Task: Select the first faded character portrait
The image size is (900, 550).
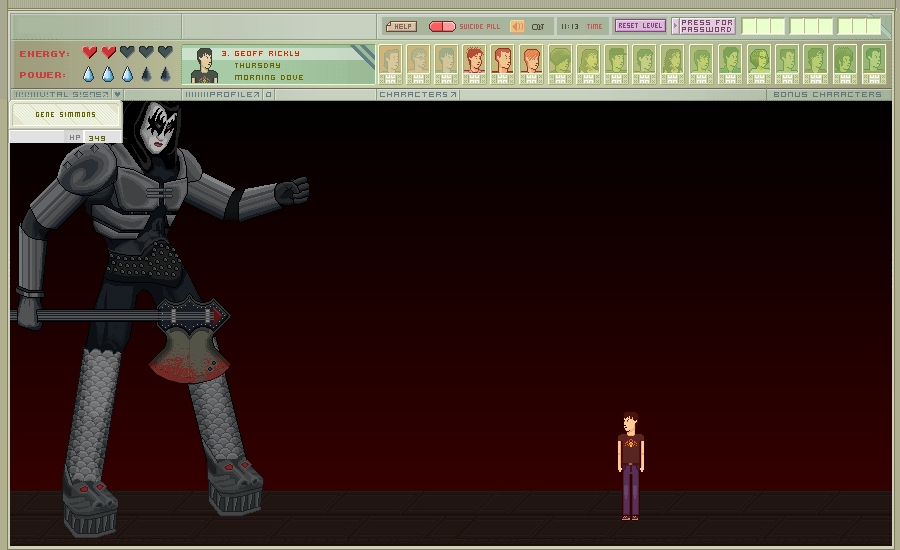Action: (x=390, y=63)
